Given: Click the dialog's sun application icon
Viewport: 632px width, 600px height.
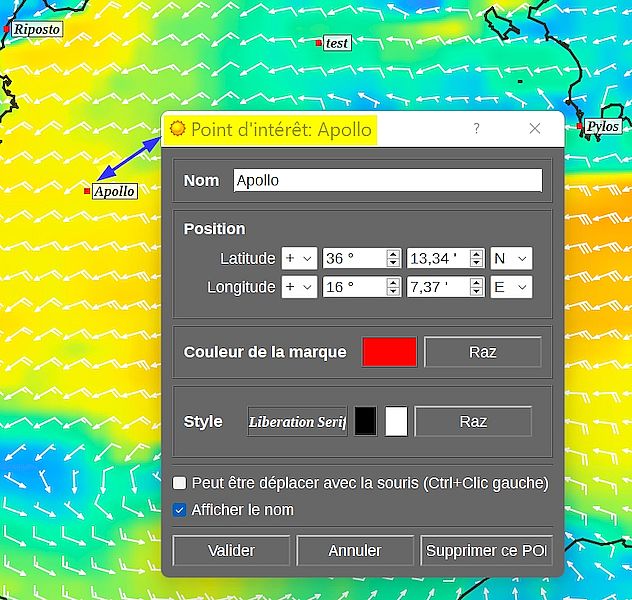Looking at the screenshot, I should [x=178, y=129].
